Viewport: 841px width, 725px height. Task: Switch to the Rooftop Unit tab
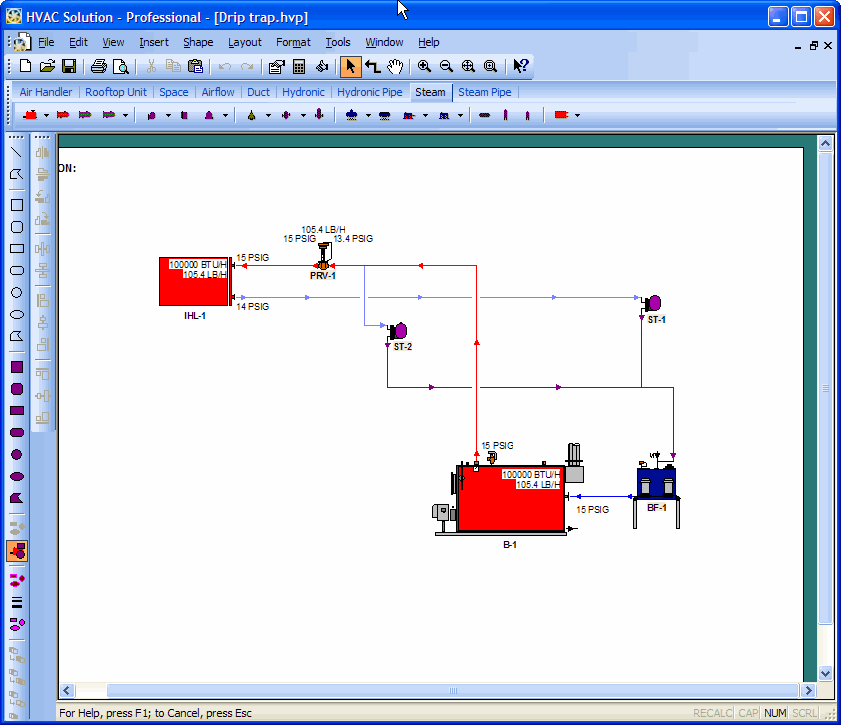click(115, 92)
